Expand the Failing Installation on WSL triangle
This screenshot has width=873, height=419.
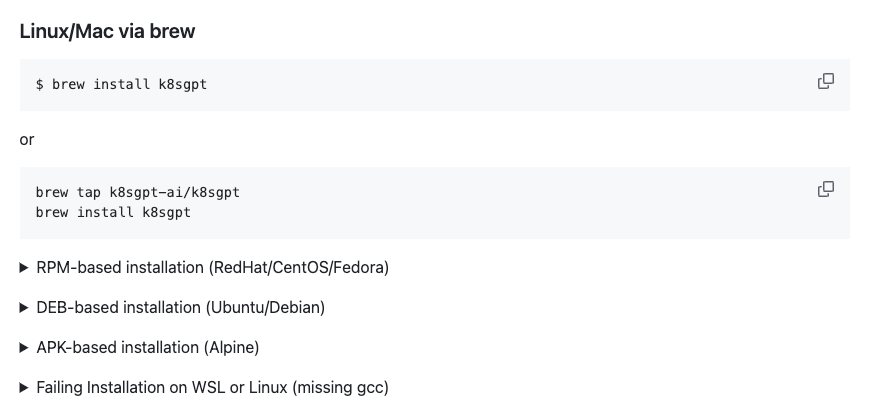(23, 387)
